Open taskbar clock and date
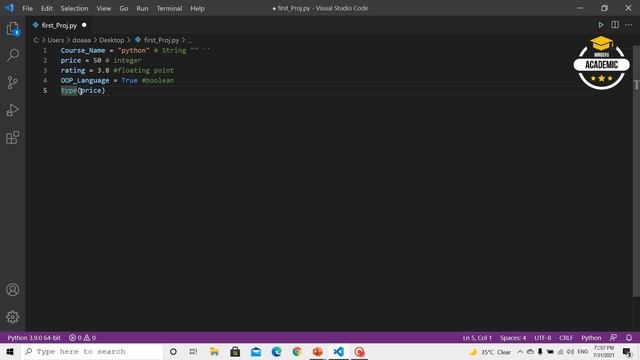 (x=604, y=351)
